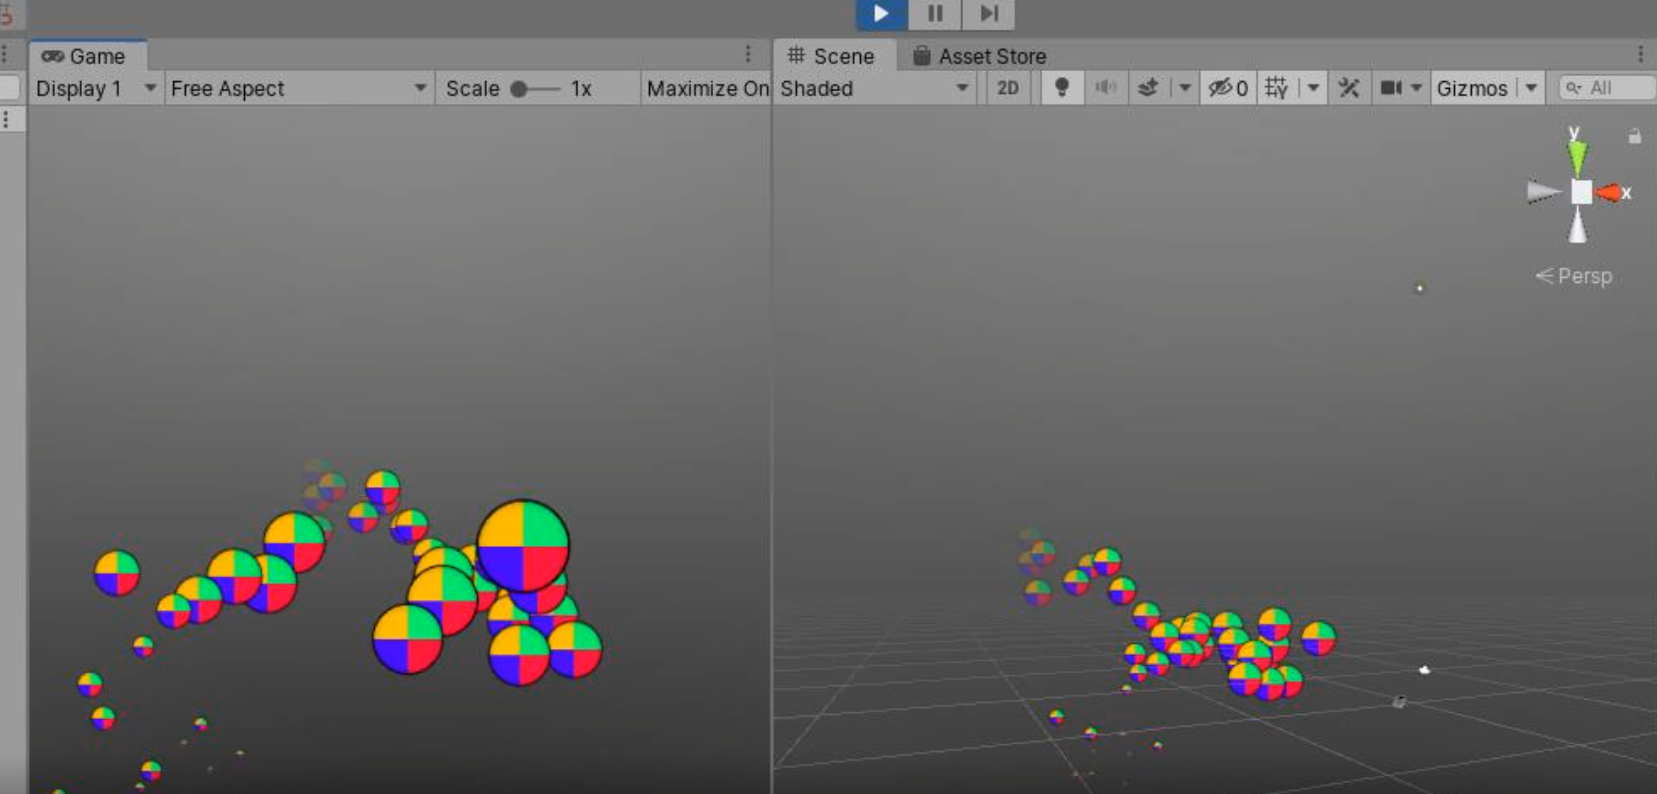Image resolution: width=1657 pixels, height=794 pixels.
Task: Toggle scene audio speaker icon
Action: click(x=1105, y=88)
